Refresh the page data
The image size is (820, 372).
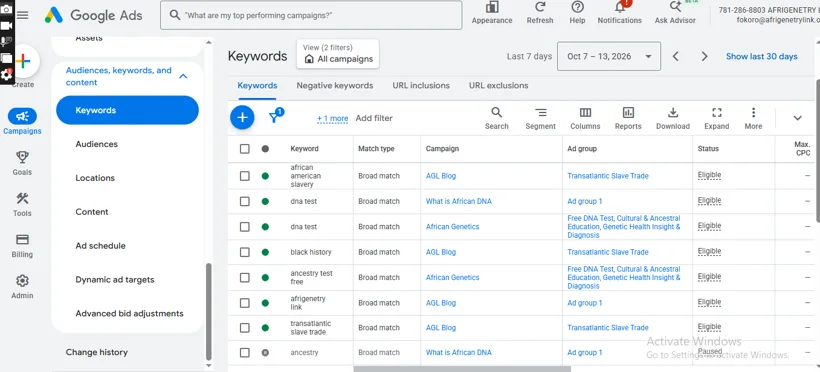(540, 14)
